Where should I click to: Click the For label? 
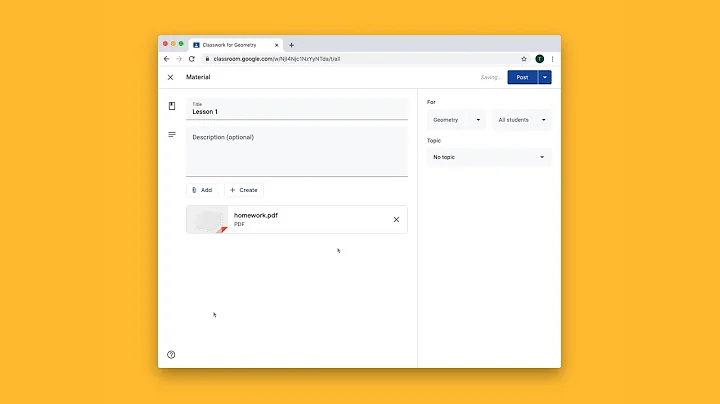[431, 102]
